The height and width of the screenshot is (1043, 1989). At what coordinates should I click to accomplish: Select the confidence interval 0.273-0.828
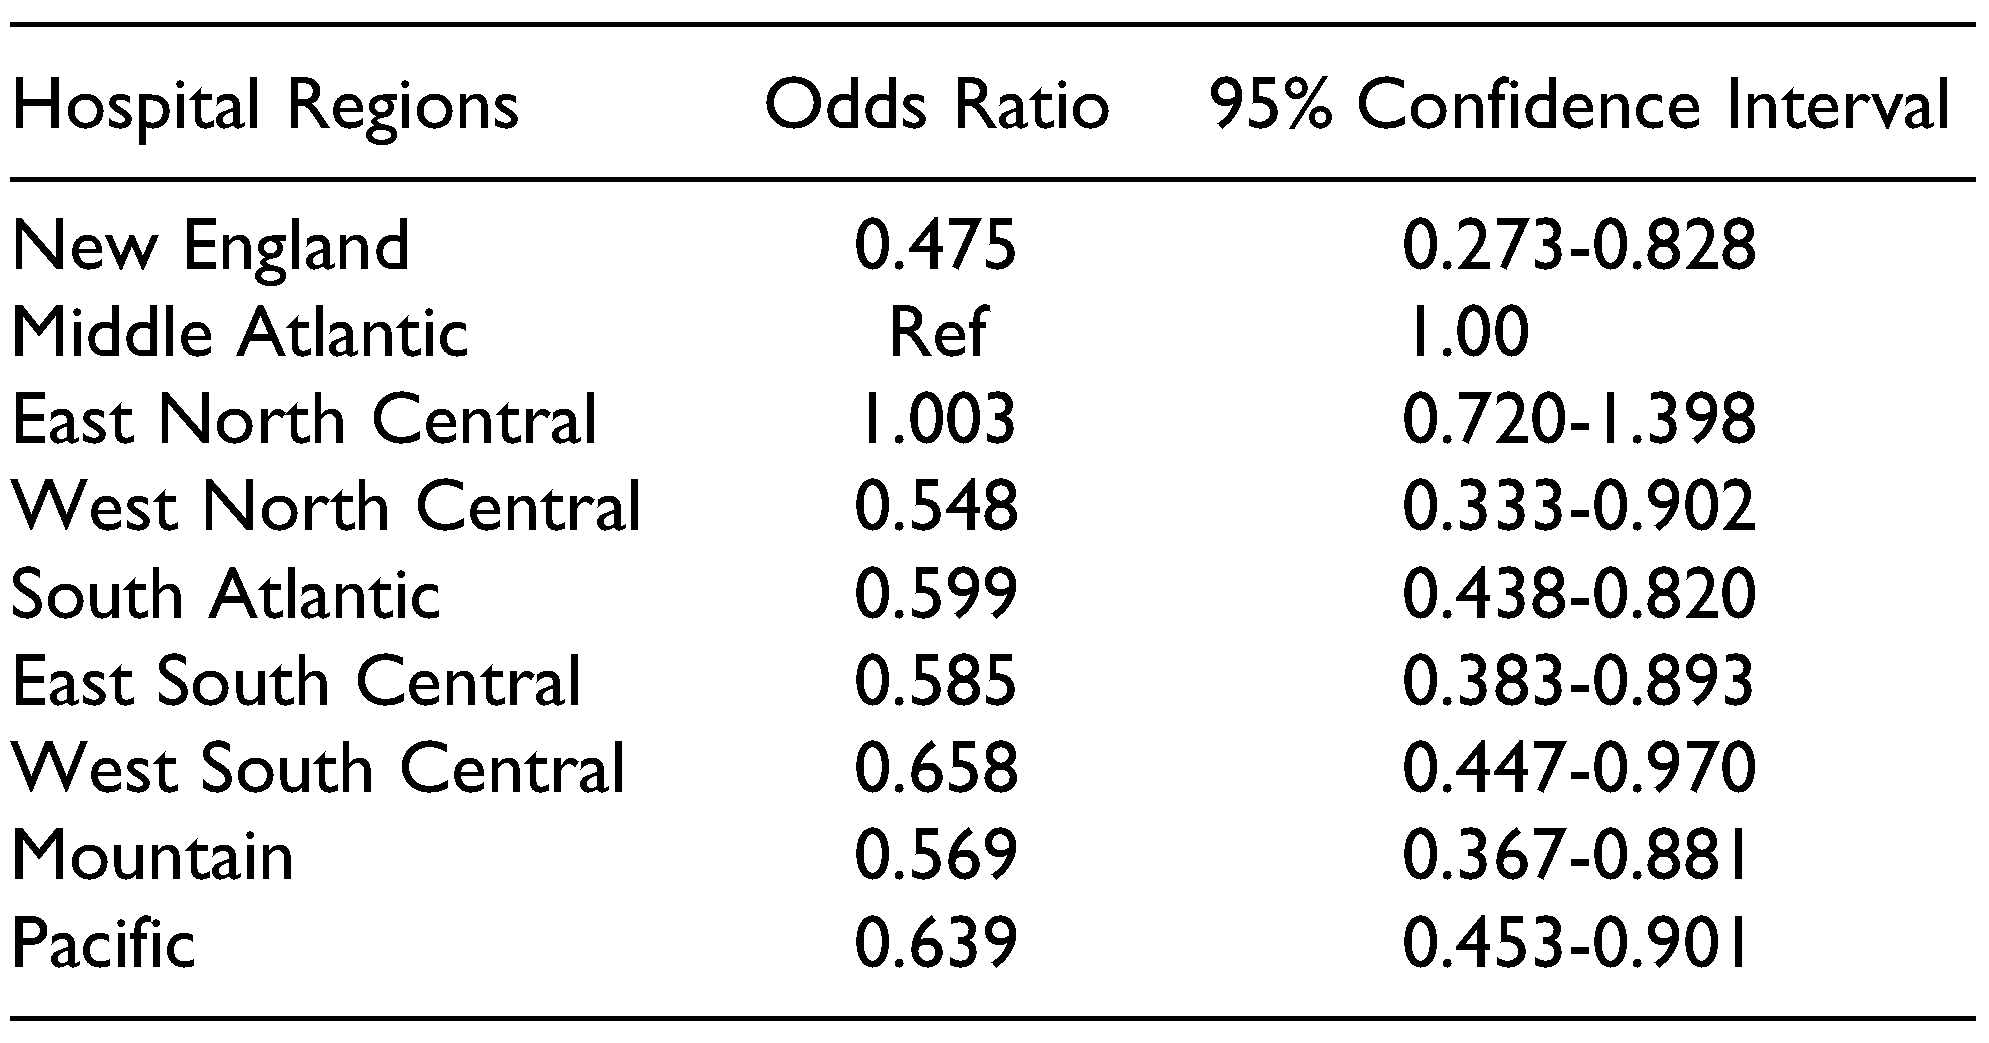coord(1579,246)
